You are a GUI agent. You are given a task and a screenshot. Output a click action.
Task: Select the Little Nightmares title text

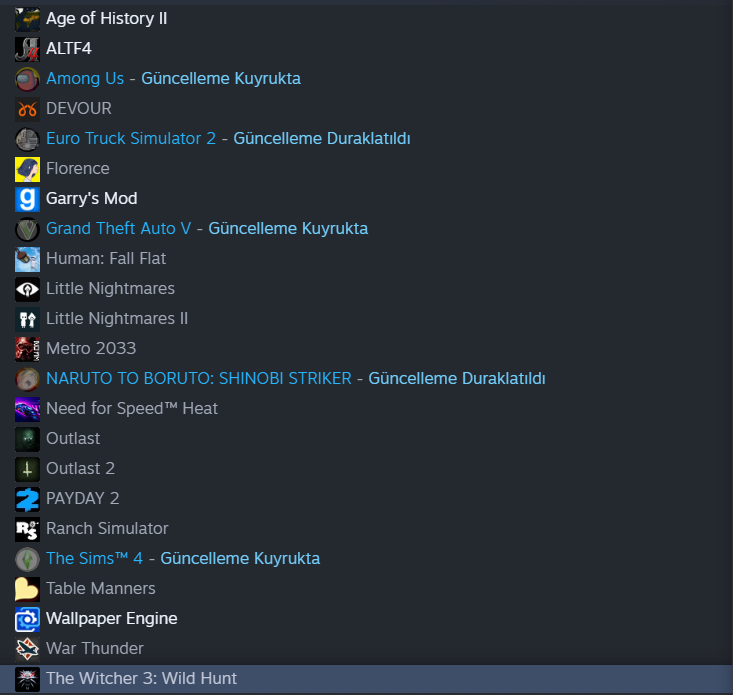tap(110, 288)
